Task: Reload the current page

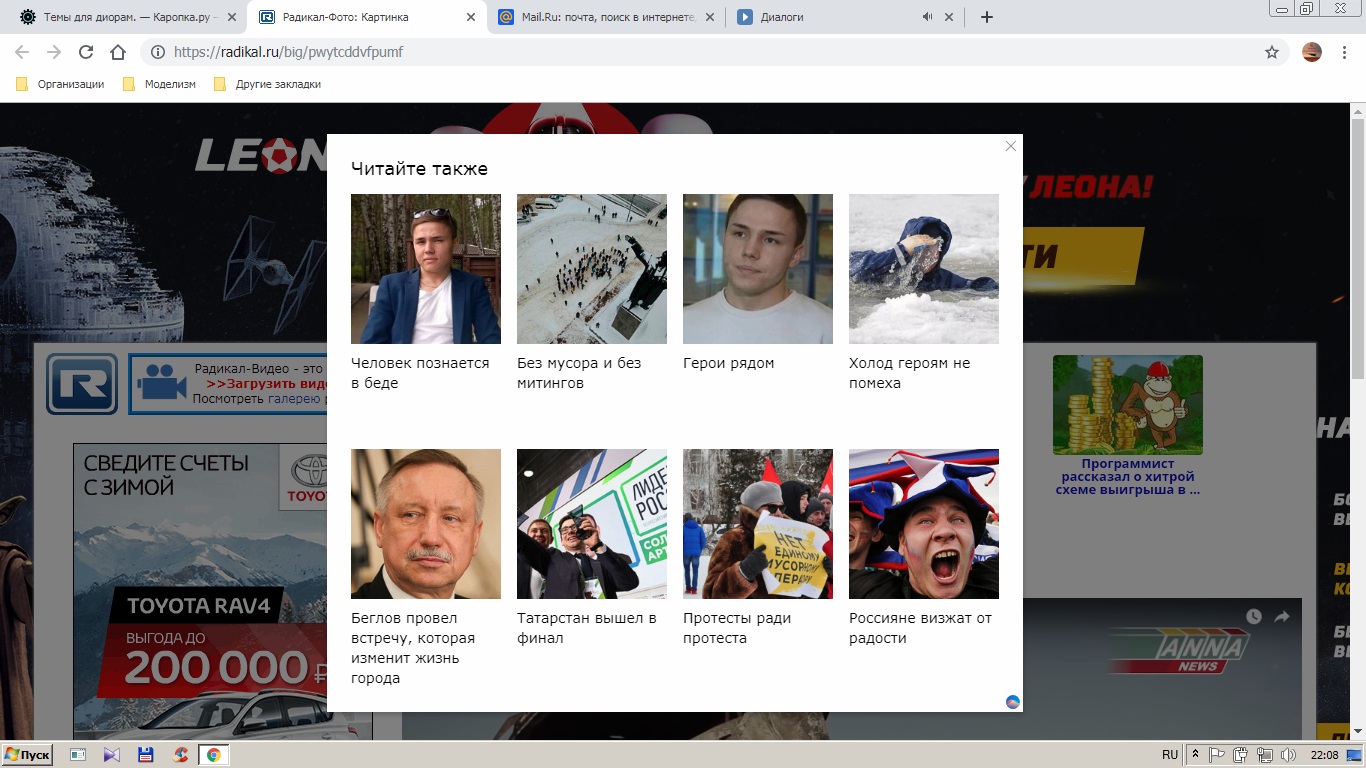Action: pos(86,52)
